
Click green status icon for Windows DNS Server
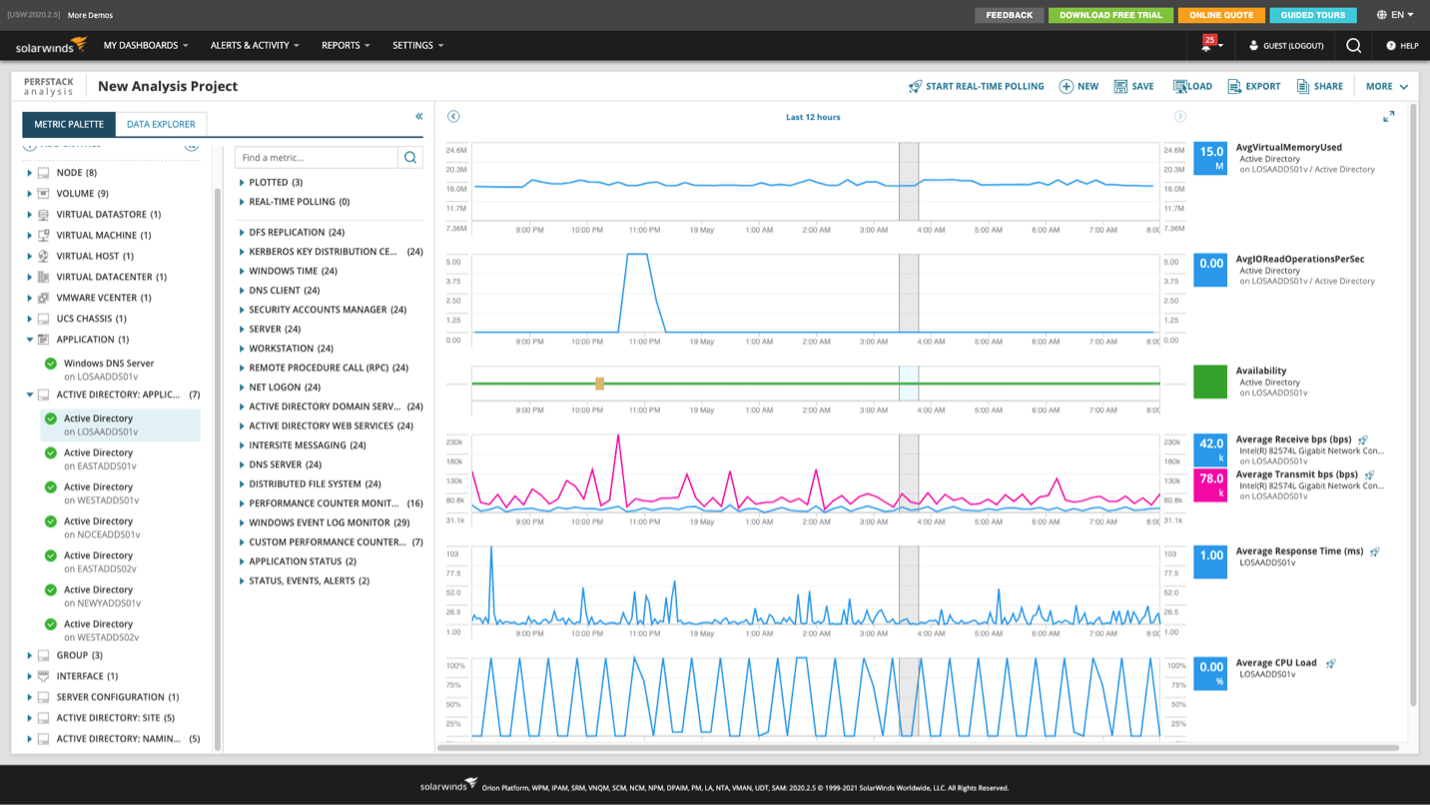point(51,363)
